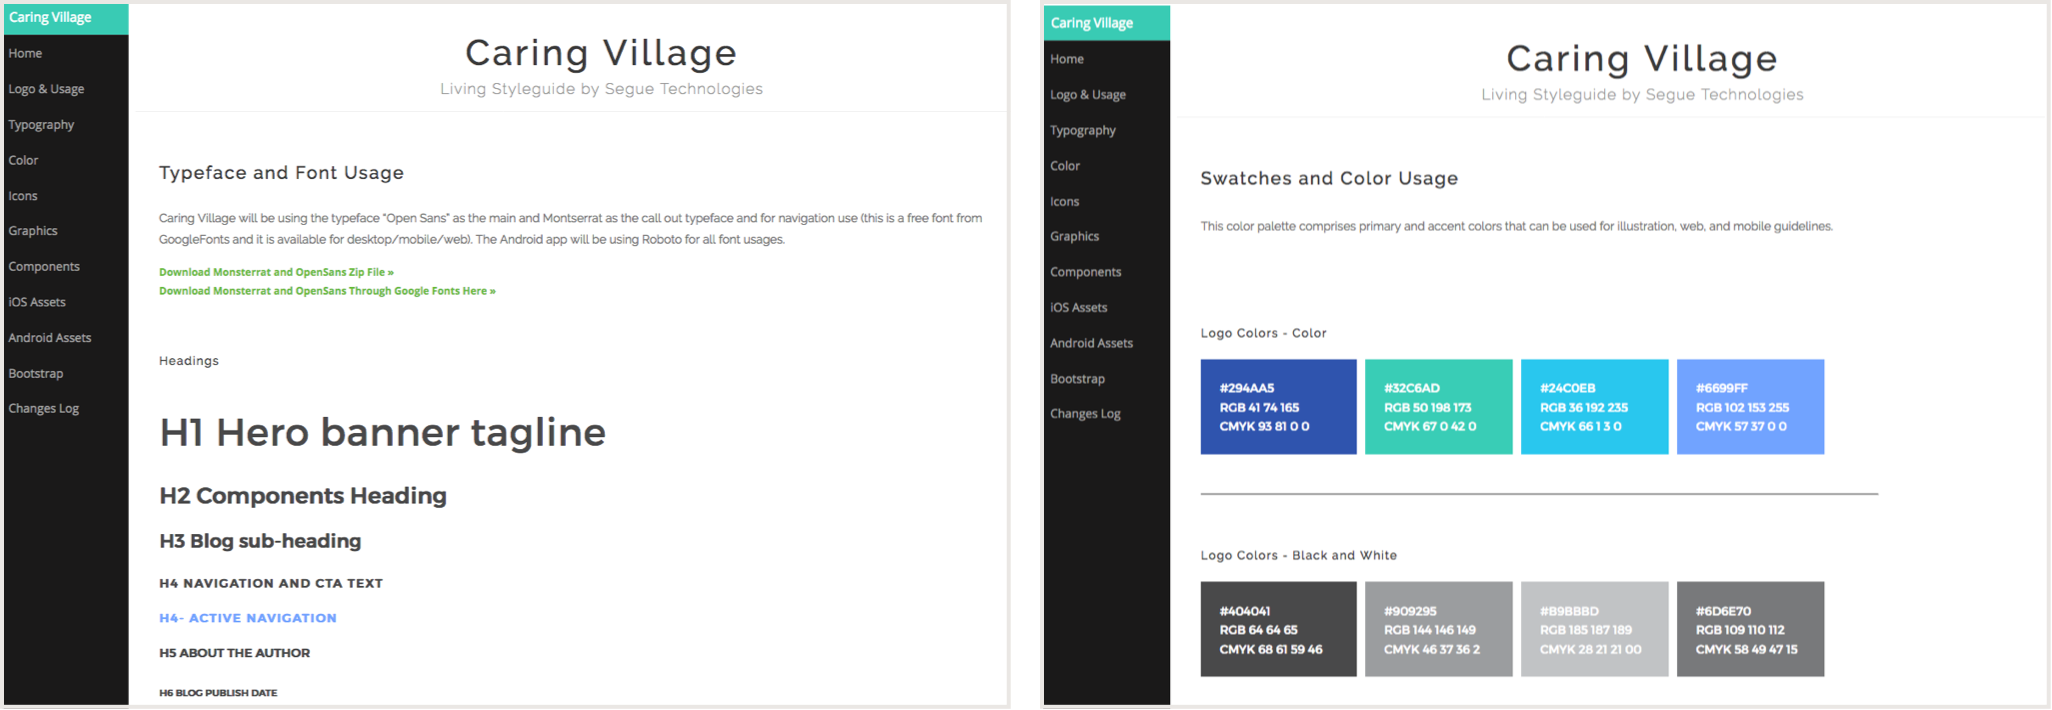Choose the #6699FF light blue swatch
The image size is (2052, 710).
(x=1750, y=407)
